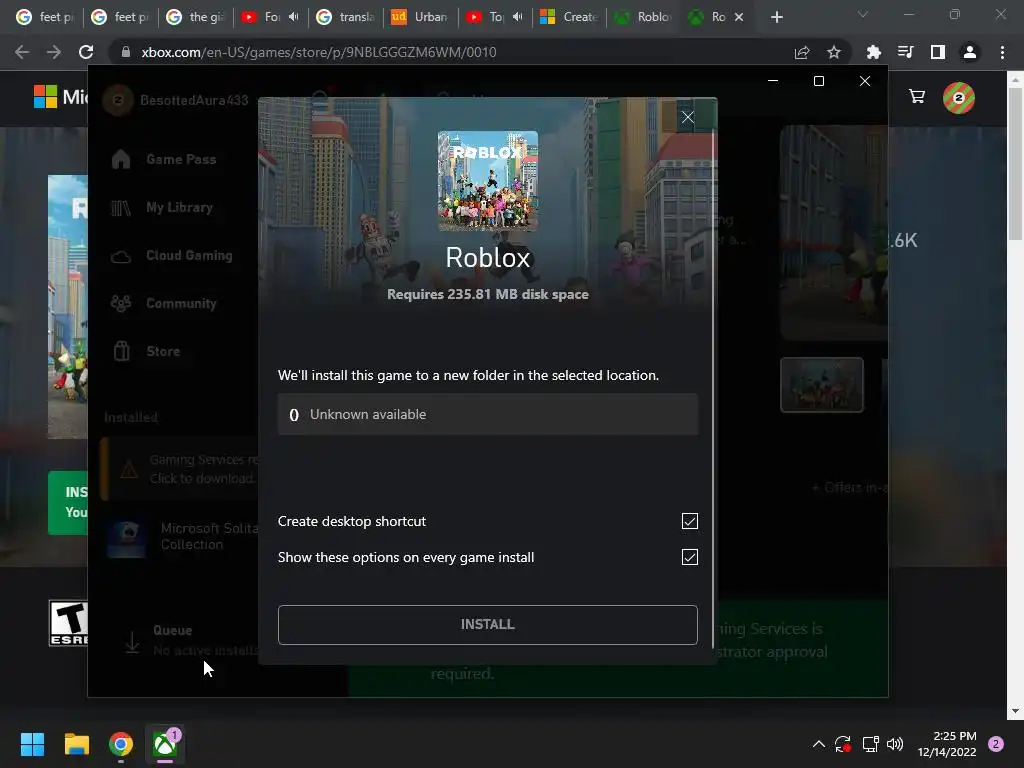Uncheck Create desktop shortcut checkbox

coord(690,521)
